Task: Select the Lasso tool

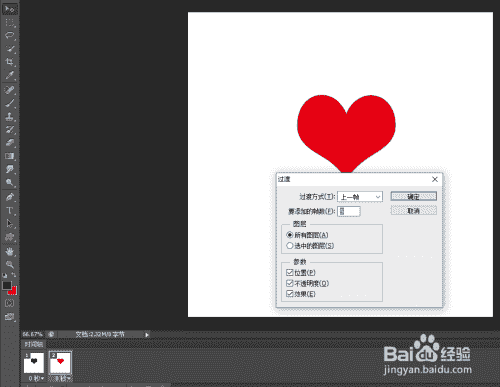Action: tap(10, 35)
